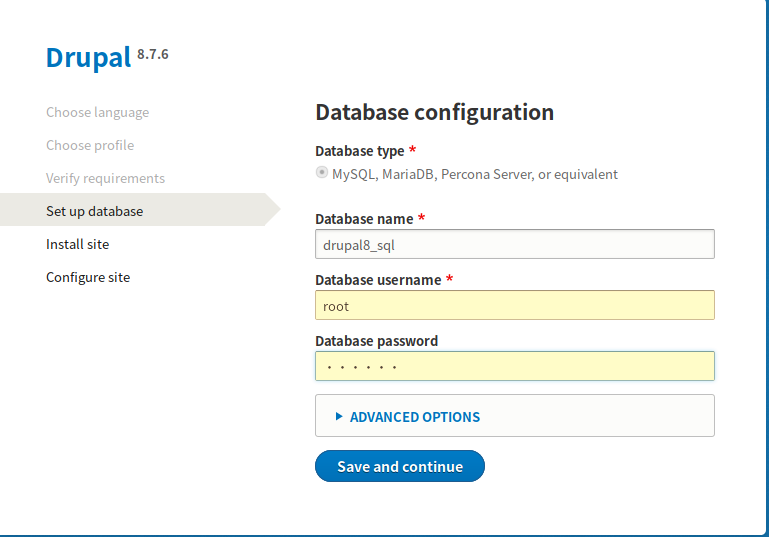Click the MySQL, MariaDB, Percona Server option label
Viewport: 769px width, 537px height.
[x=475, y=175]
